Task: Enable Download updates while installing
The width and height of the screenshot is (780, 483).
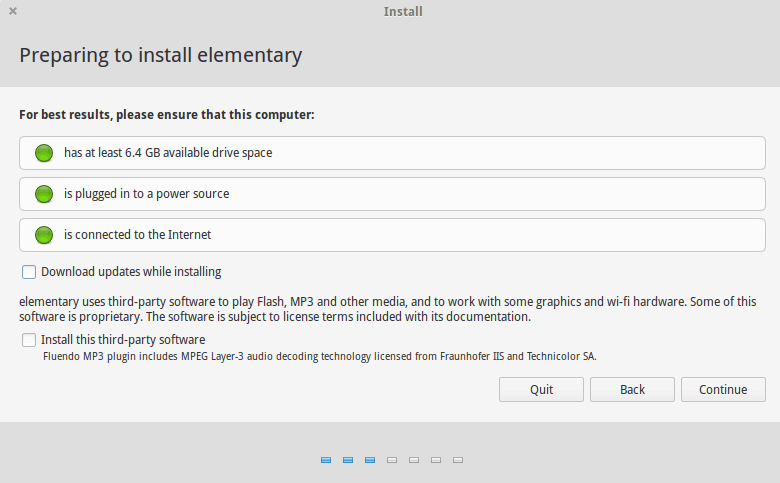Action: (x=29, y=272)
